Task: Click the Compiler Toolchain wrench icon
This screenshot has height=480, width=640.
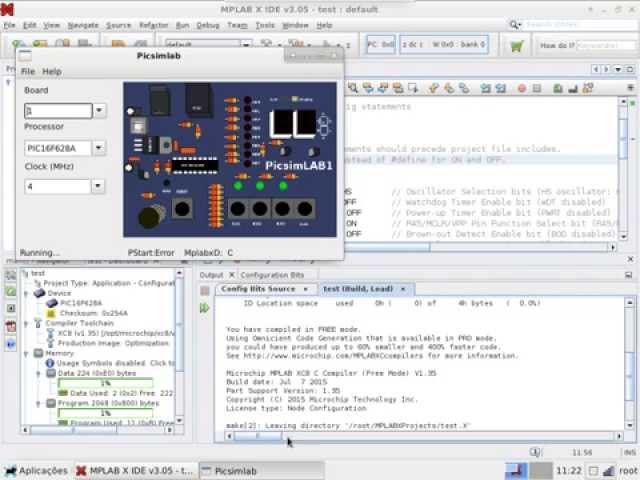Action: click(x=38, y=323)
